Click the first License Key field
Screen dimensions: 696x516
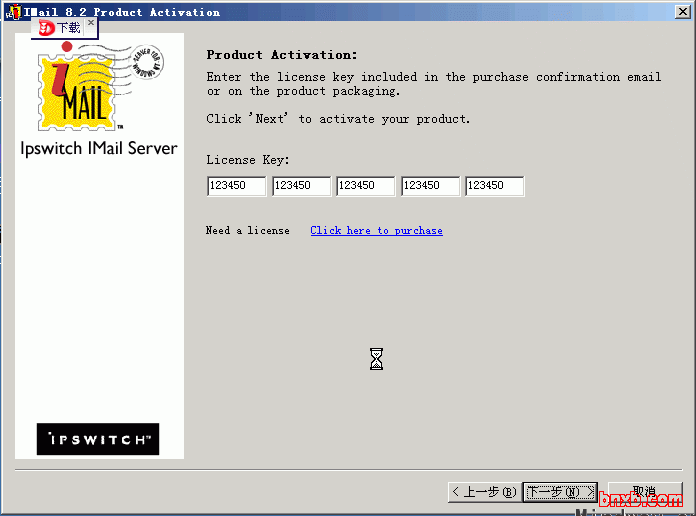237,186
